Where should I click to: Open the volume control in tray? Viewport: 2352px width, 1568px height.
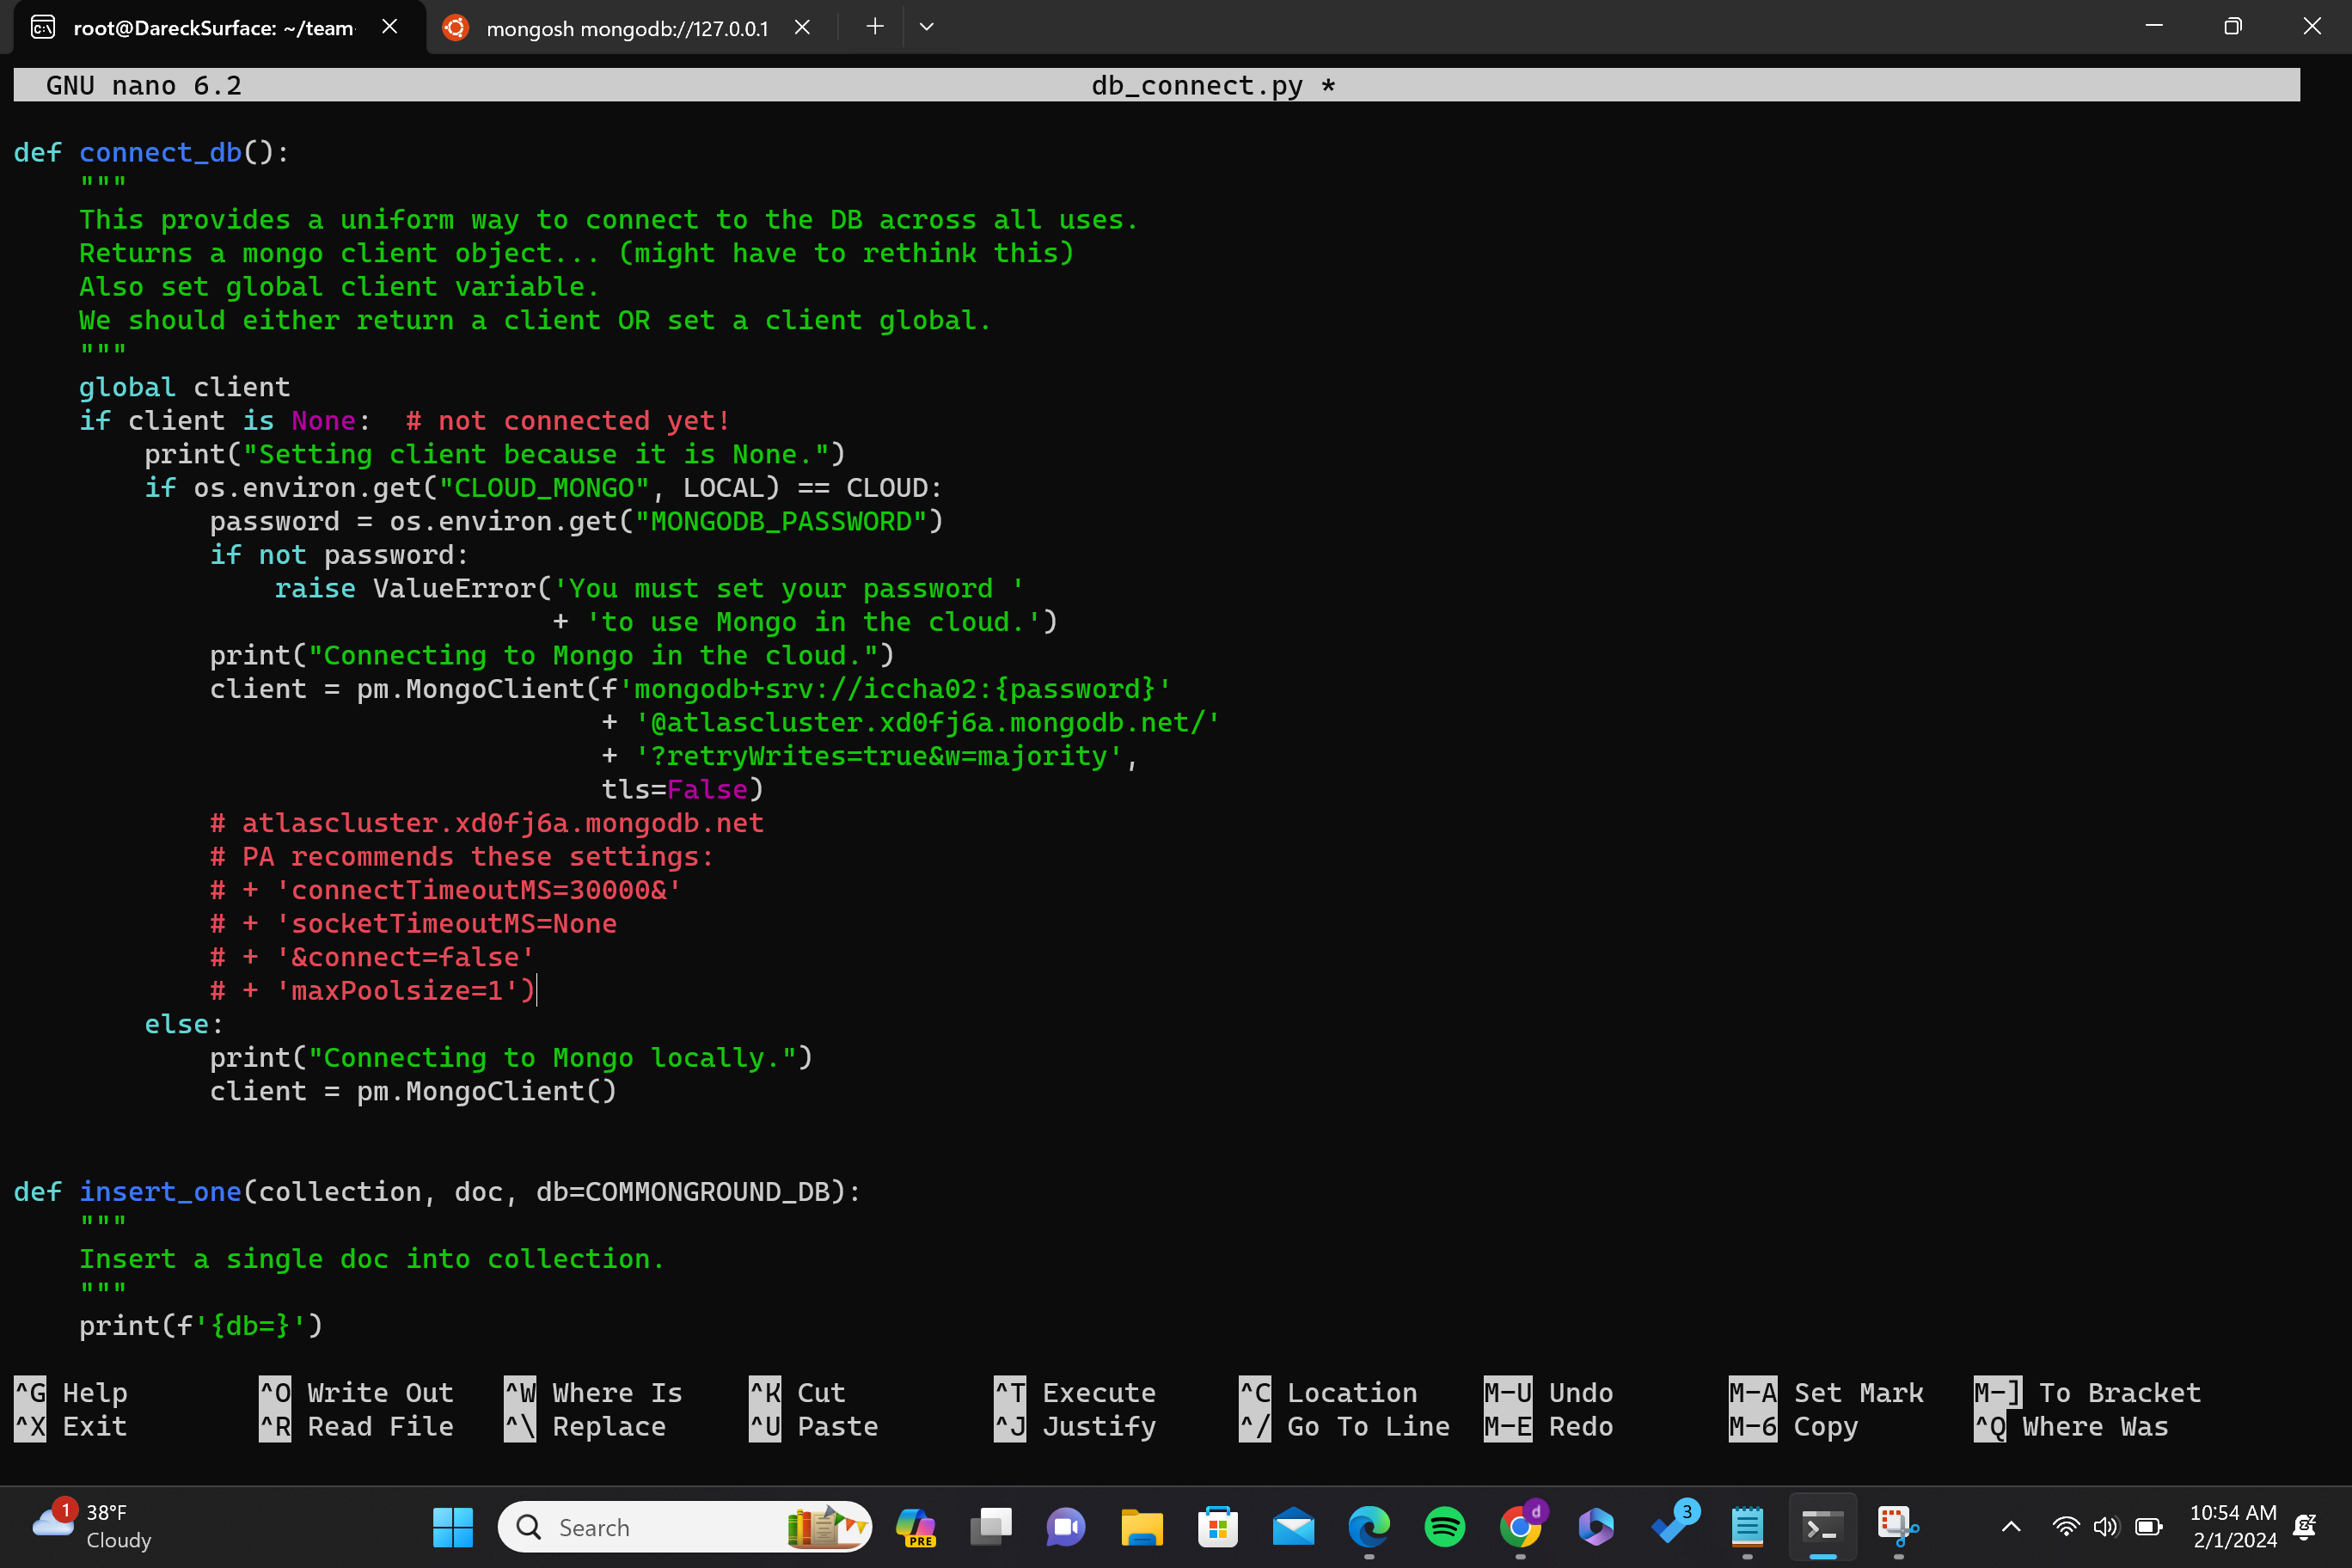point(2105,1526)
